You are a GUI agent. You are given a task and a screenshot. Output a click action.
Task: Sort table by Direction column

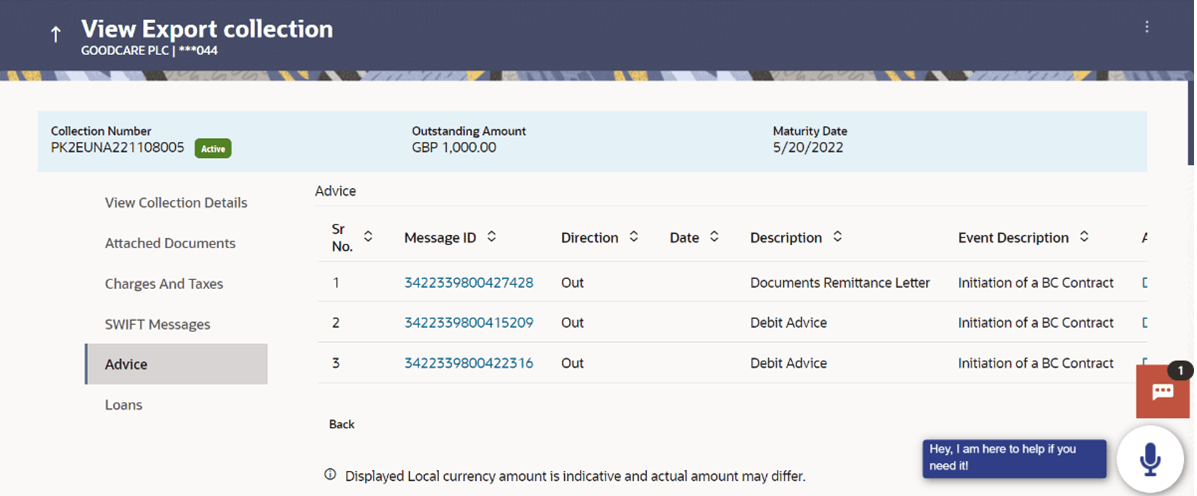pos(633,237)
